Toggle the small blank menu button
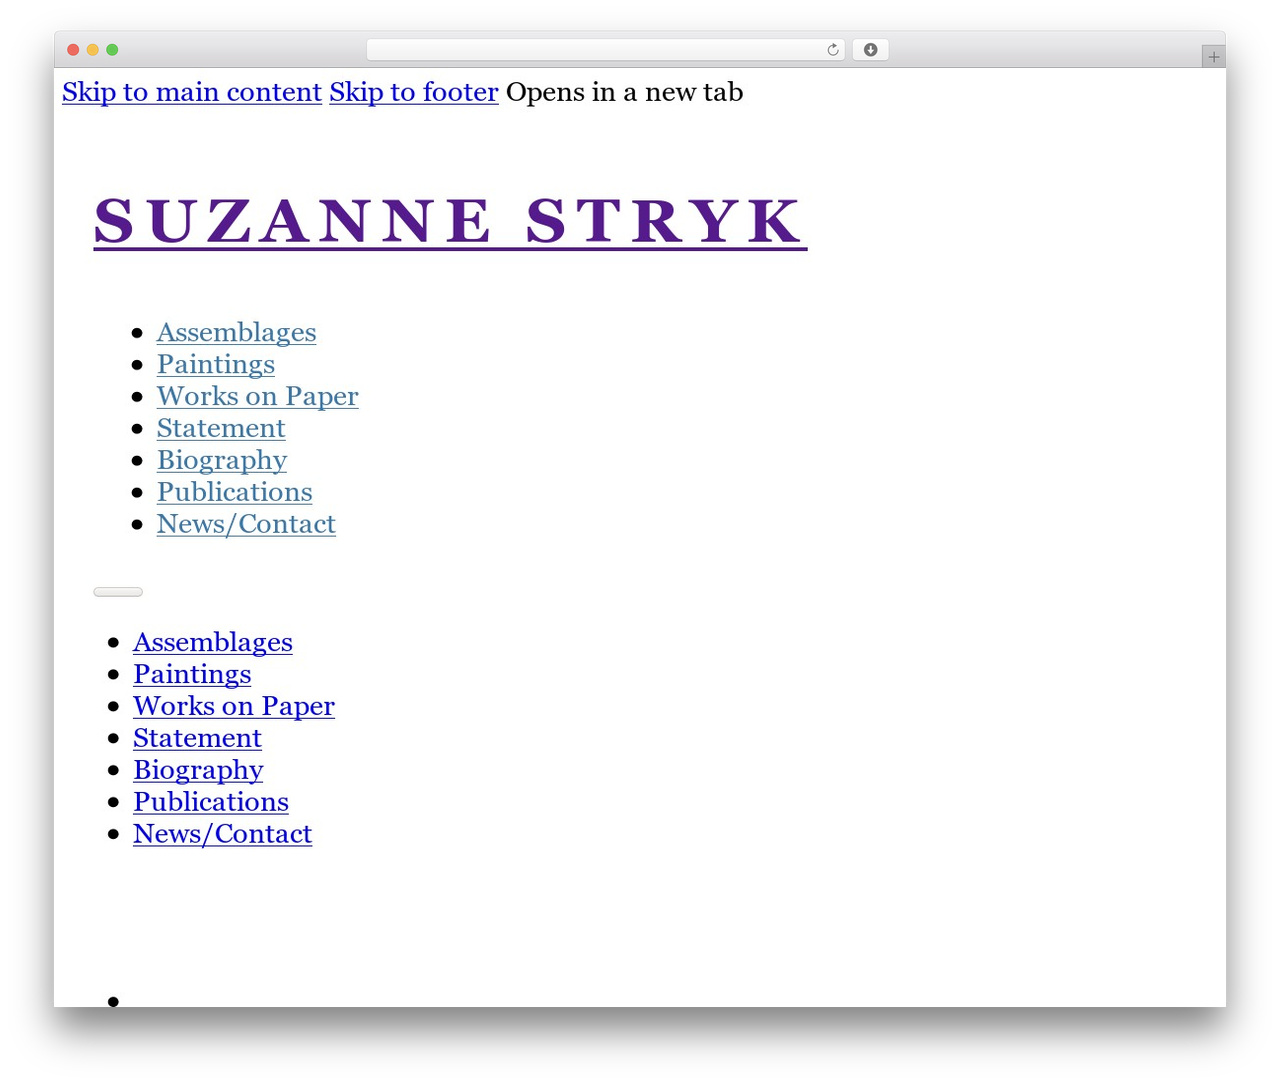 tap(118, 592)
